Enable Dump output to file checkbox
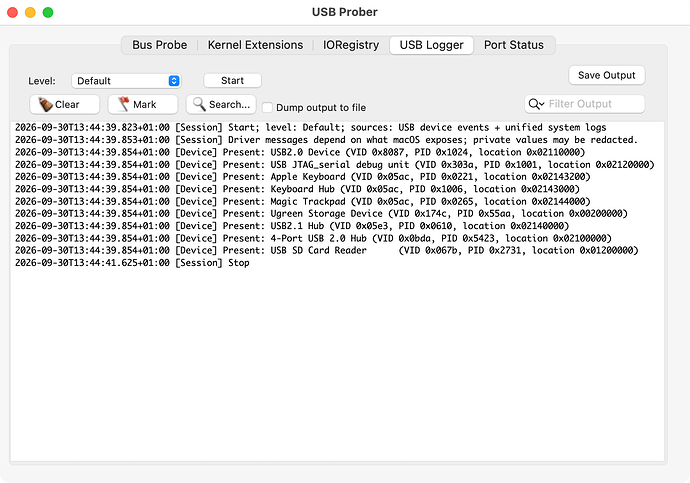This screenshot has height=483, width=690. click(x=267, y=107)
